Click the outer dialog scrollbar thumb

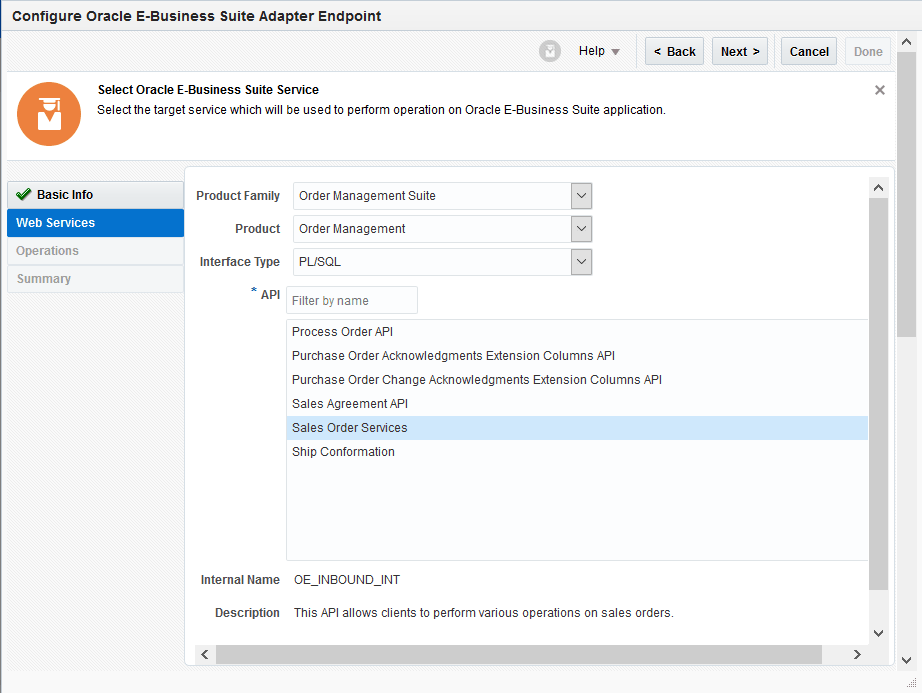point(906,194)
